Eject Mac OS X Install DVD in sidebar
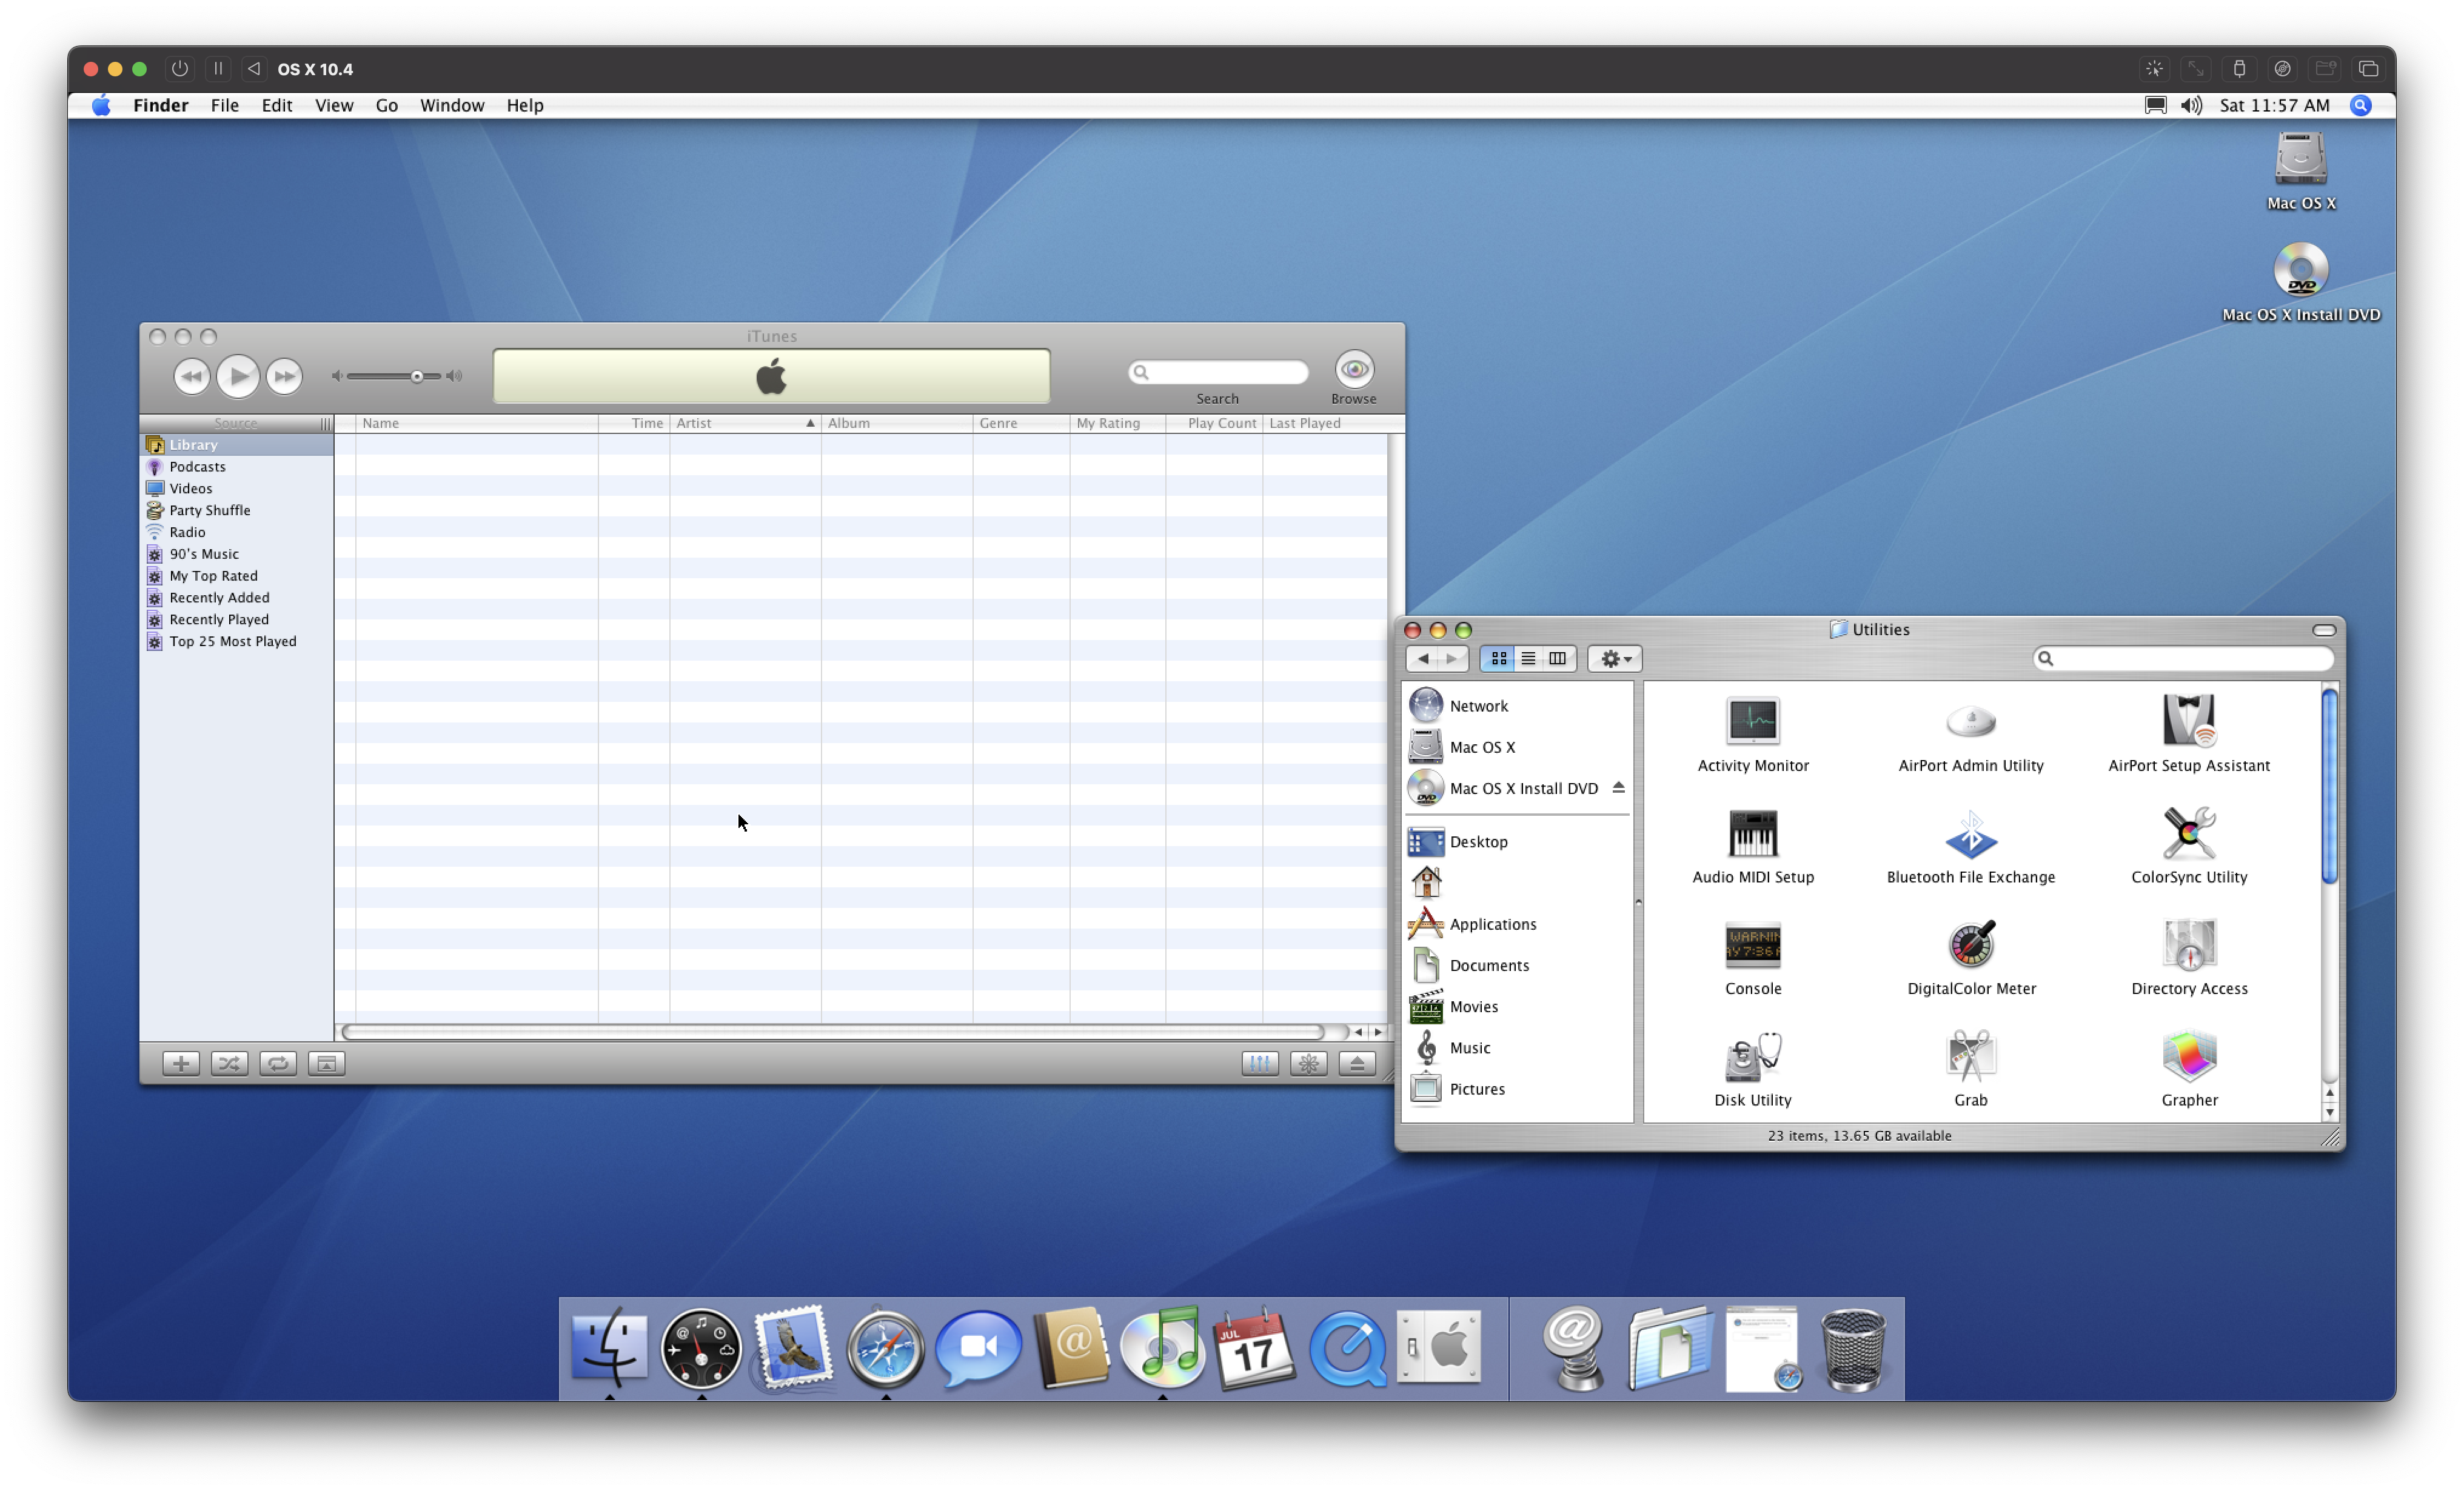The image size is (2464, 1491). coord(1617,788)
